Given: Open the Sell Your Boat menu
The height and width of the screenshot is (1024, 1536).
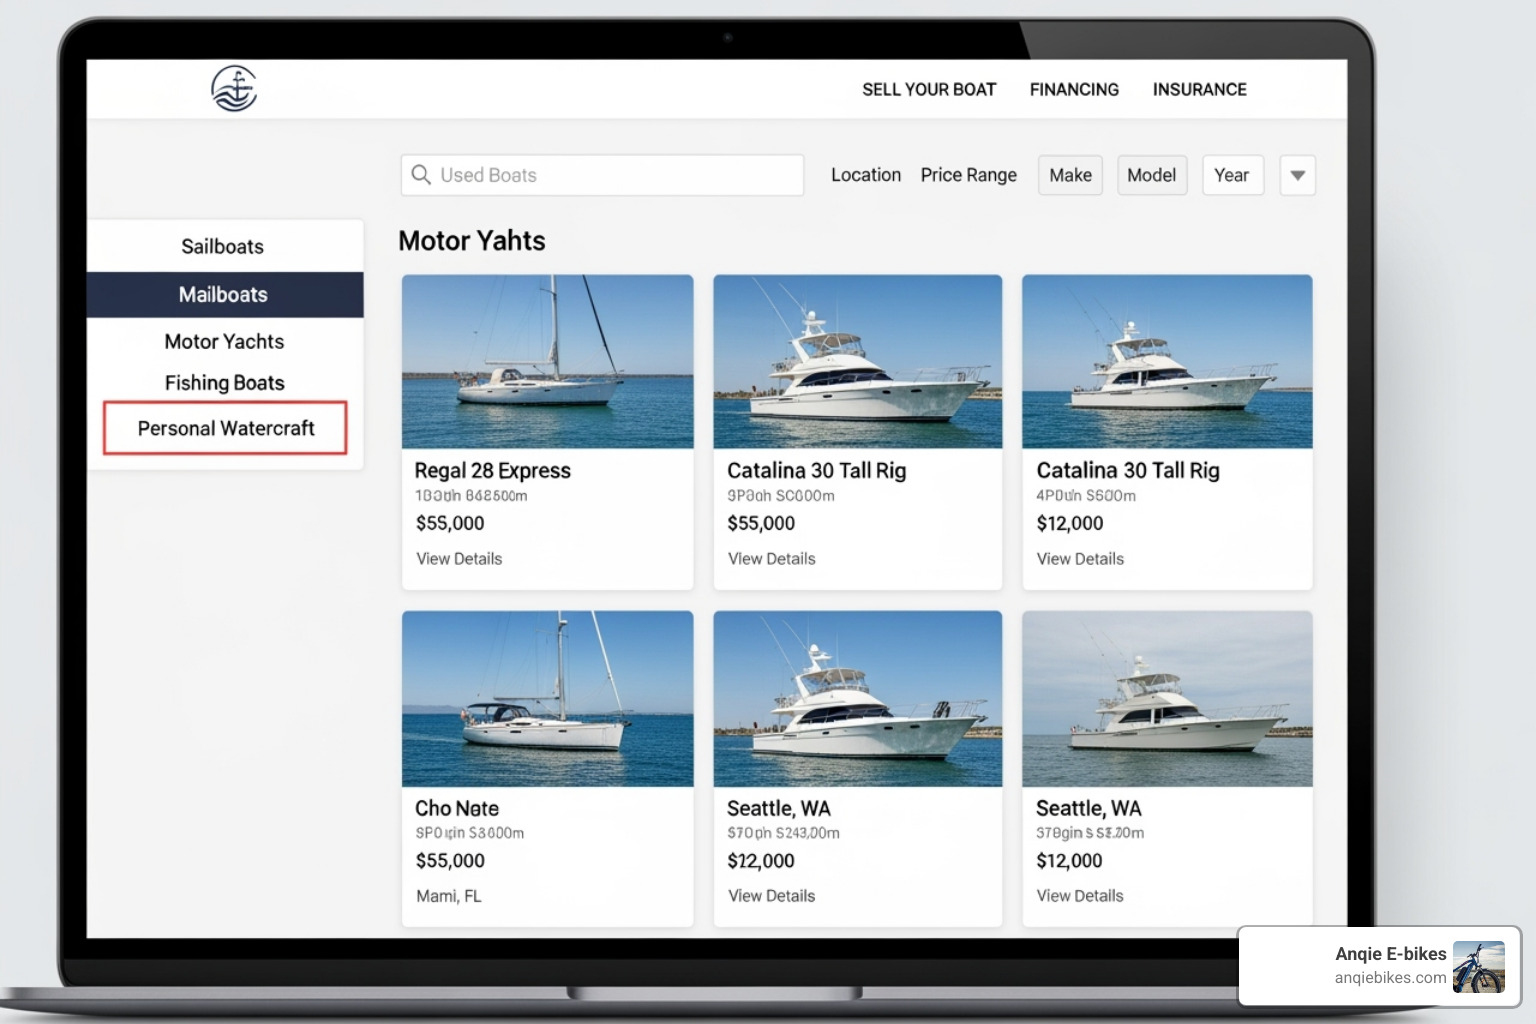Looking at the screenshot, I should 928,90.
